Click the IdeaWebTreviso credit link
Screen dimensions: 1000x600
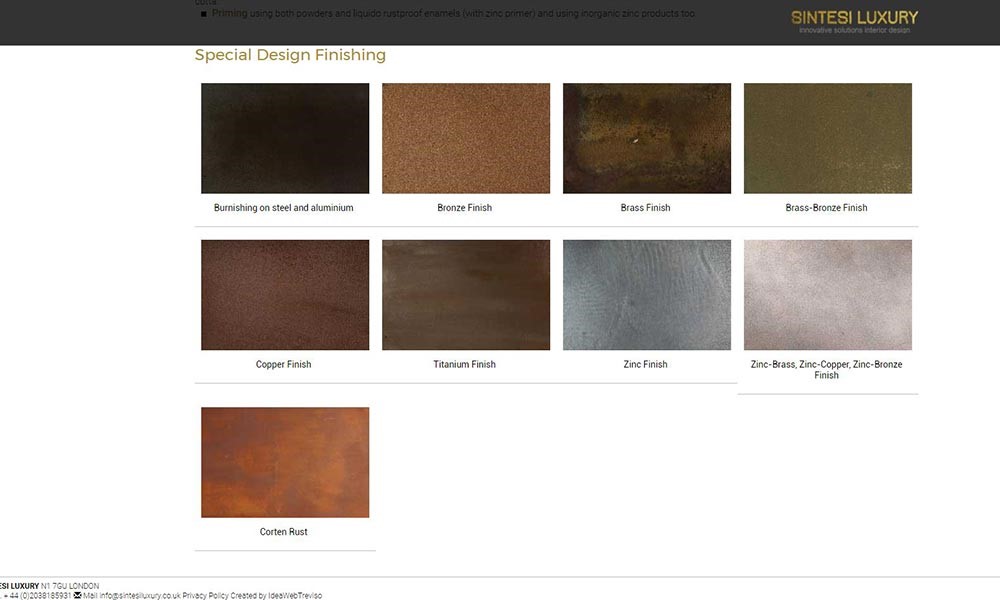(295, 596)
